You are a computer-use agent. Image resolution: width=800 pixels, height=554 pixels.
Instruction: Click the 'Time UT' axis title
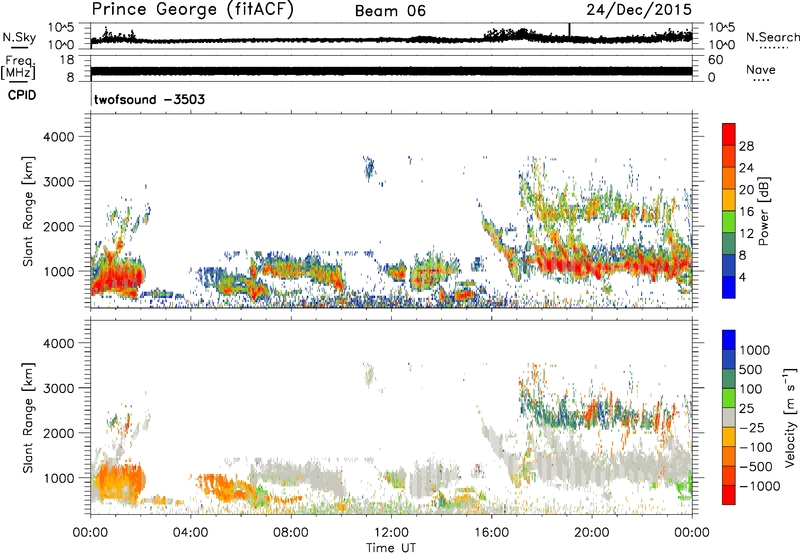click(391, 548)
